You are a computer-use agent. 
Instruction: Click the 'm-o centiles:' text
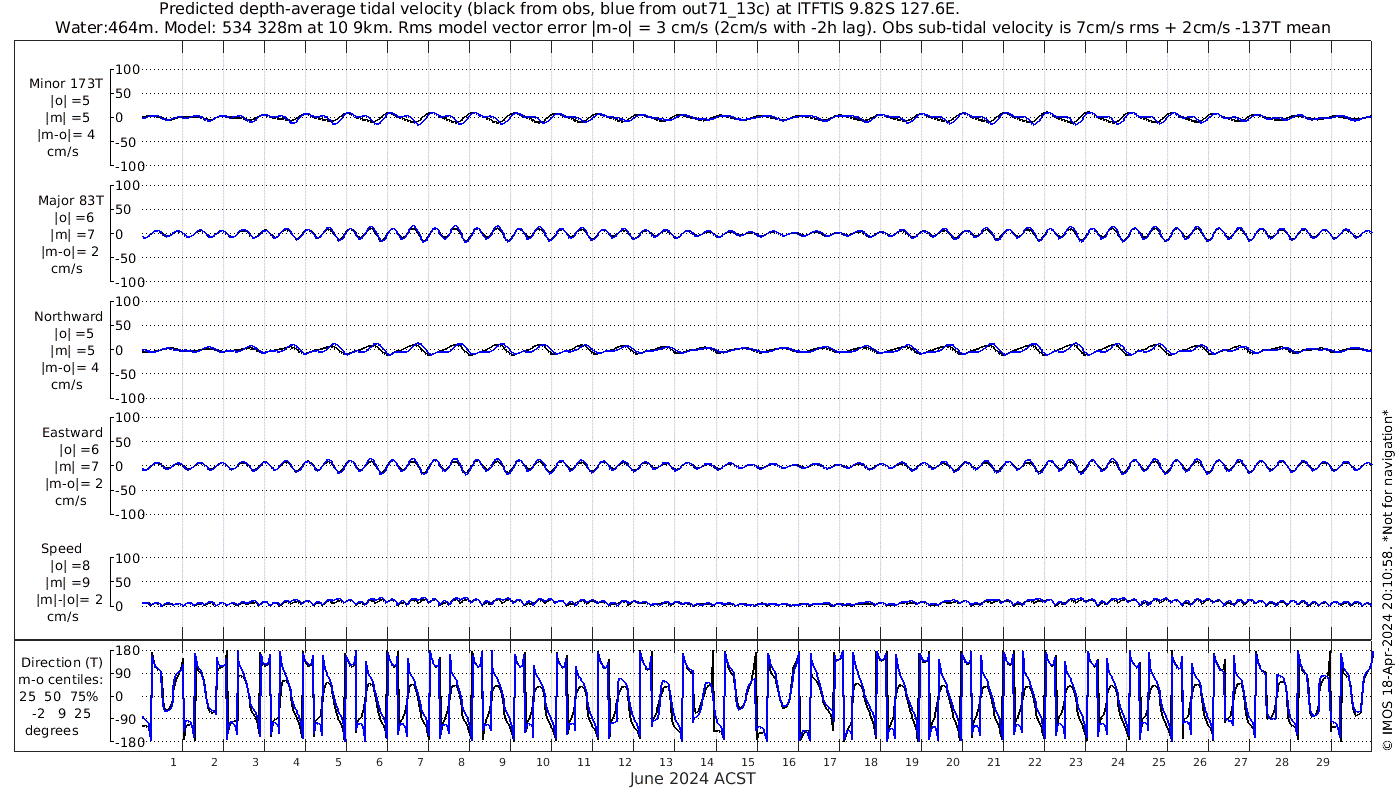[x=61, y=679]
